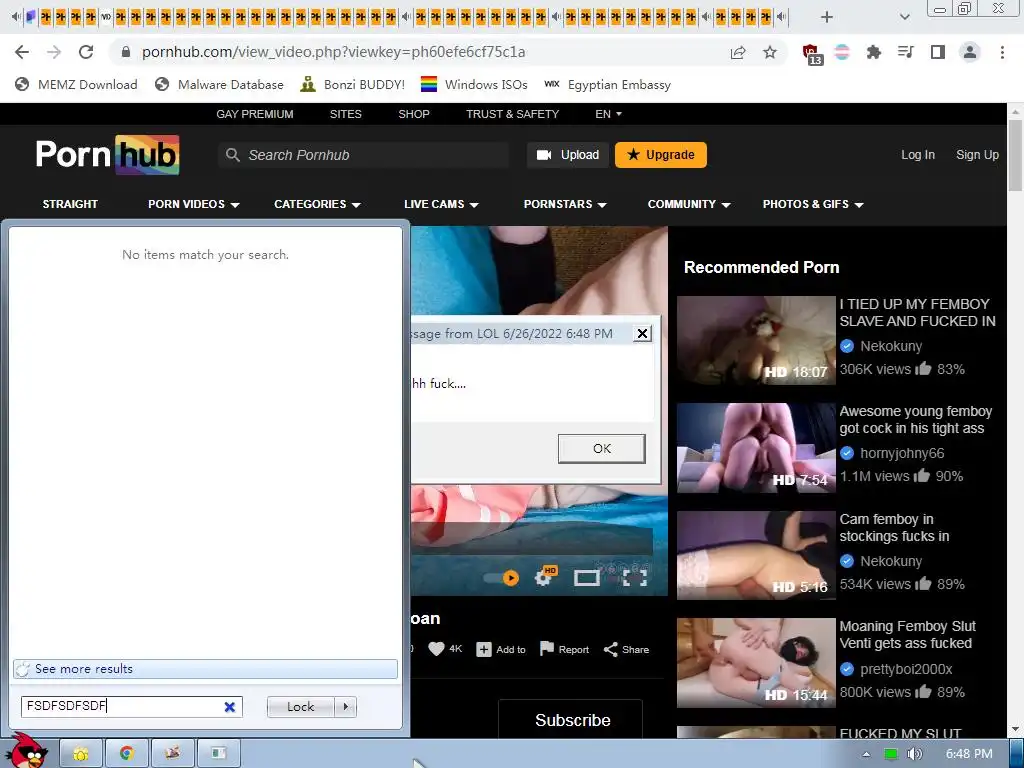Click OK in the message dialog
1024x768 pixels.
[x=601, y=449]
